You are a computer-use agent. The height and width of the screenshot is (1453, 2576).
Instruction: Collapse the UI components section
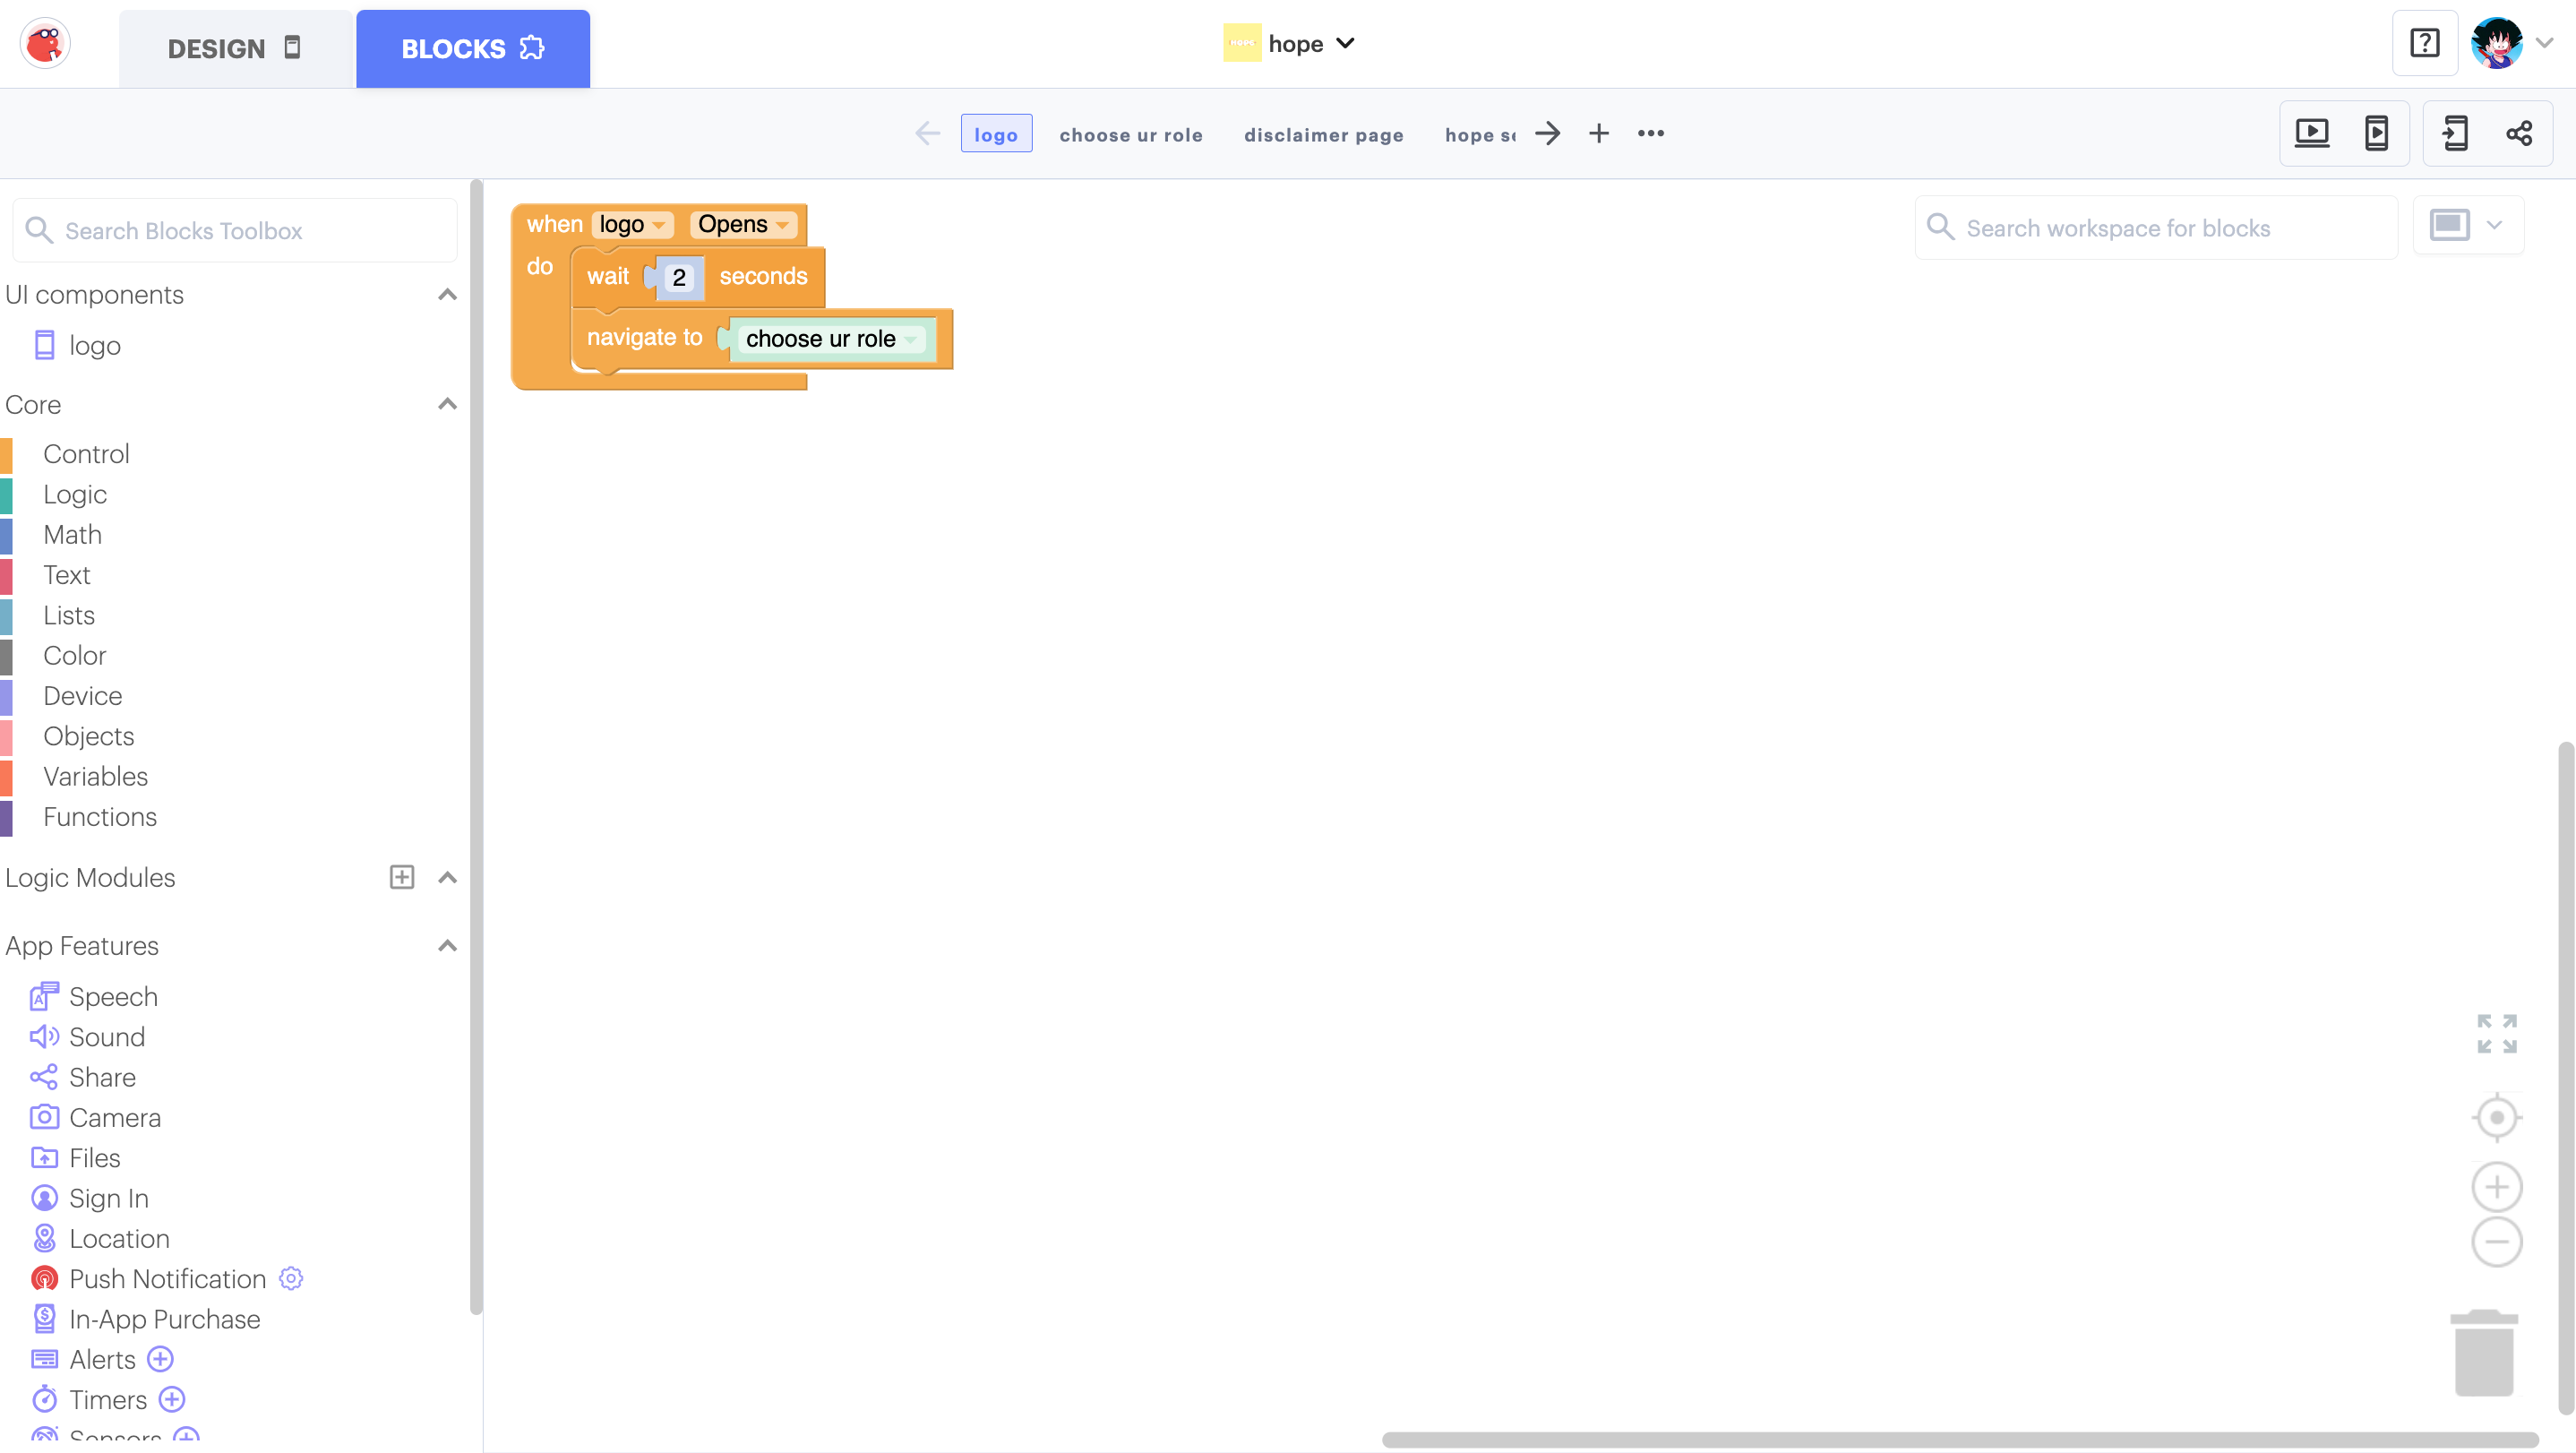pos(447,294)
